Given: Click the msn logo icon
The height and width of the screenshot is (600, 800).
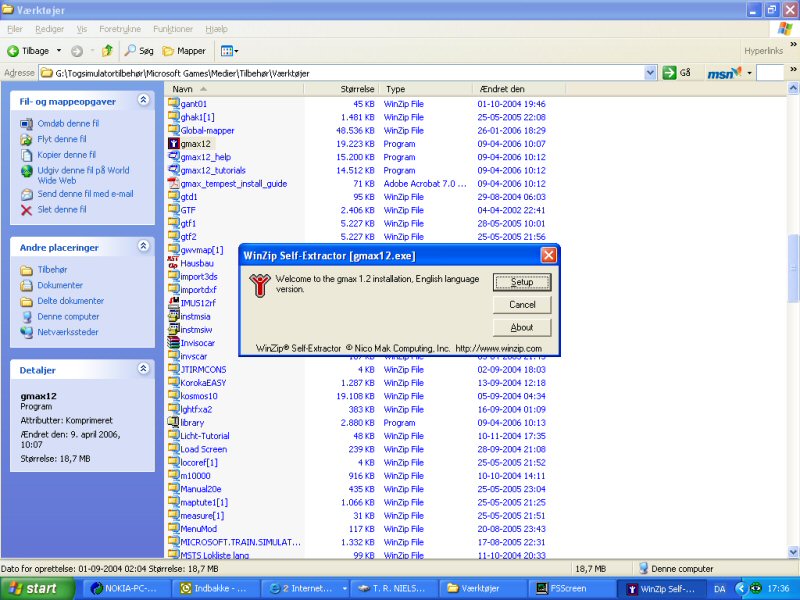Looking at the screenshot, I should coord(724,73).
